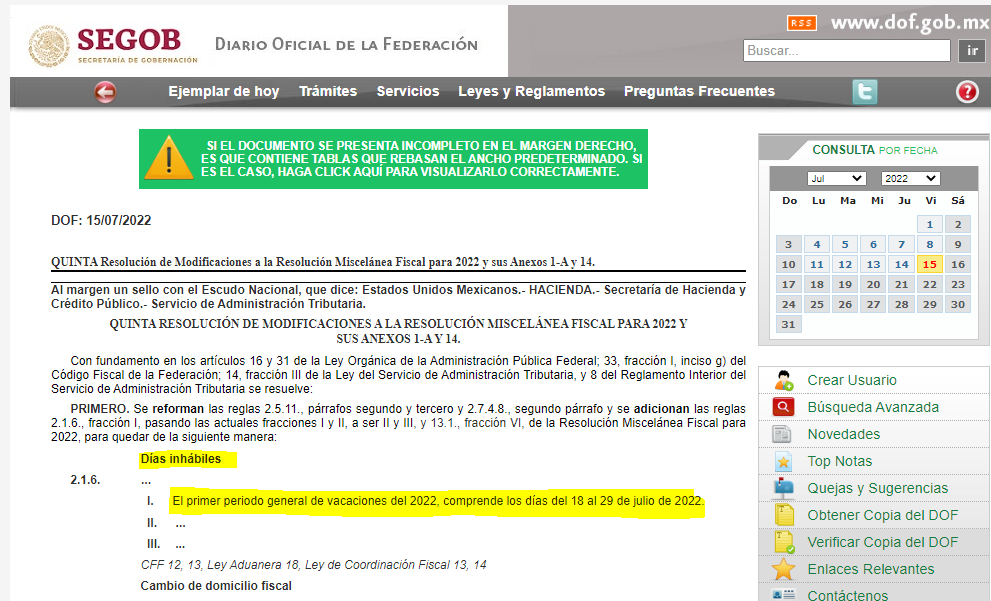Viewport: 991px width, 601px height.
Task: Select day 8 in the calendar
Action: (930, 245)
